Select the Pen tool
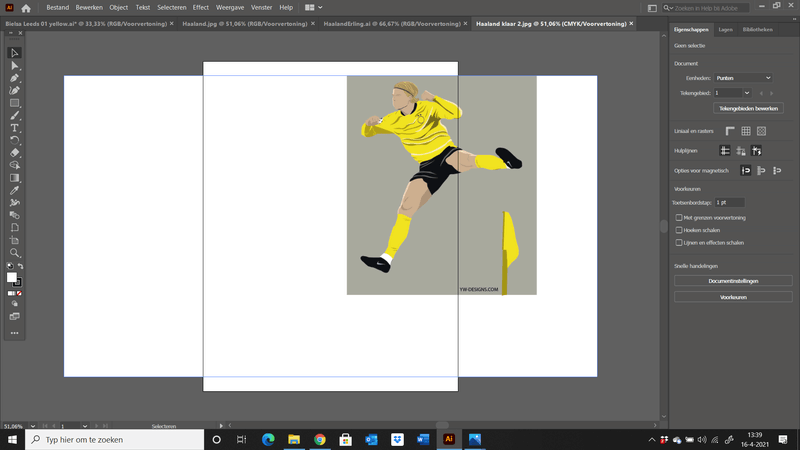800x450 pixels. [14, 78]
